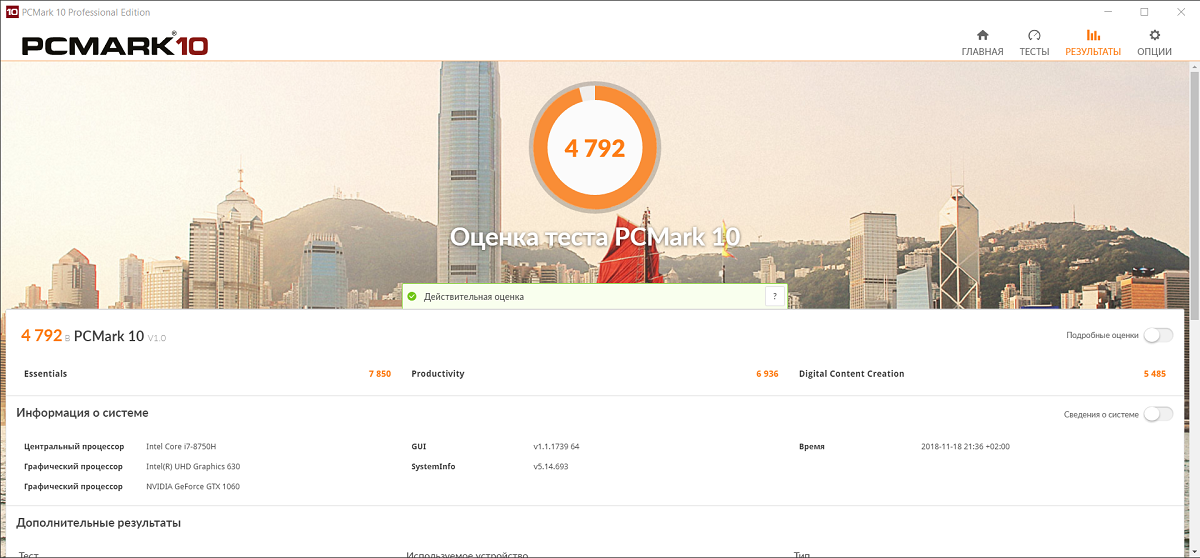Image resolution: width=1200 pixels, height=558 pixels.
Task: Click the green valid-score checkmark icon
Action: pyautogui.click(x=411, y=297)
